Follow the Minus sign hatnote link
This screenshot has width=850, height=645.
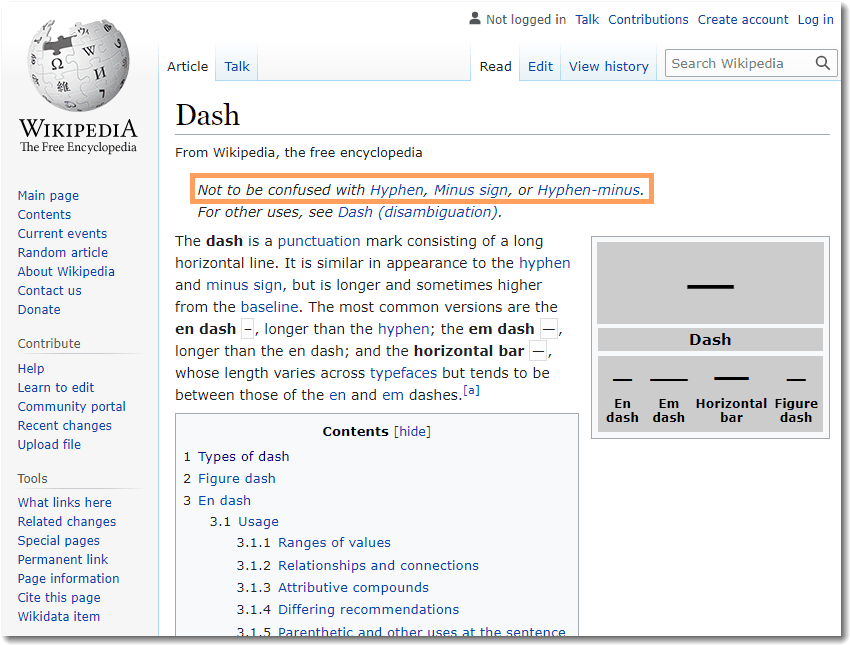click(x=471, y=190)
